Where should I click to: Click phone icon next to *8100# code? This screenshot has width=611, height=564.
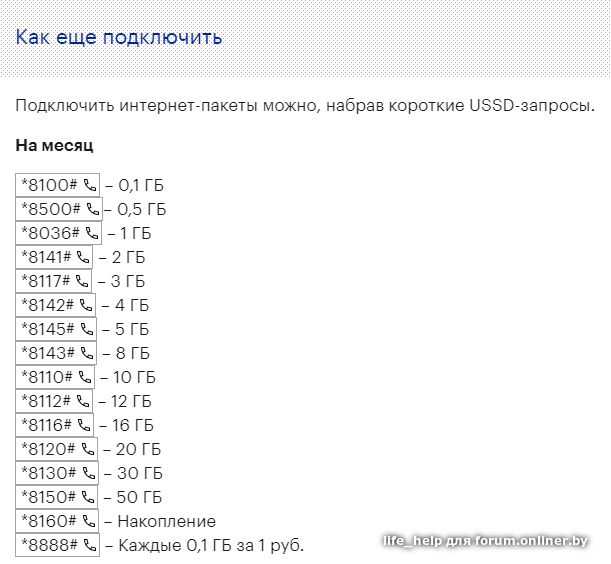(90, 185)
